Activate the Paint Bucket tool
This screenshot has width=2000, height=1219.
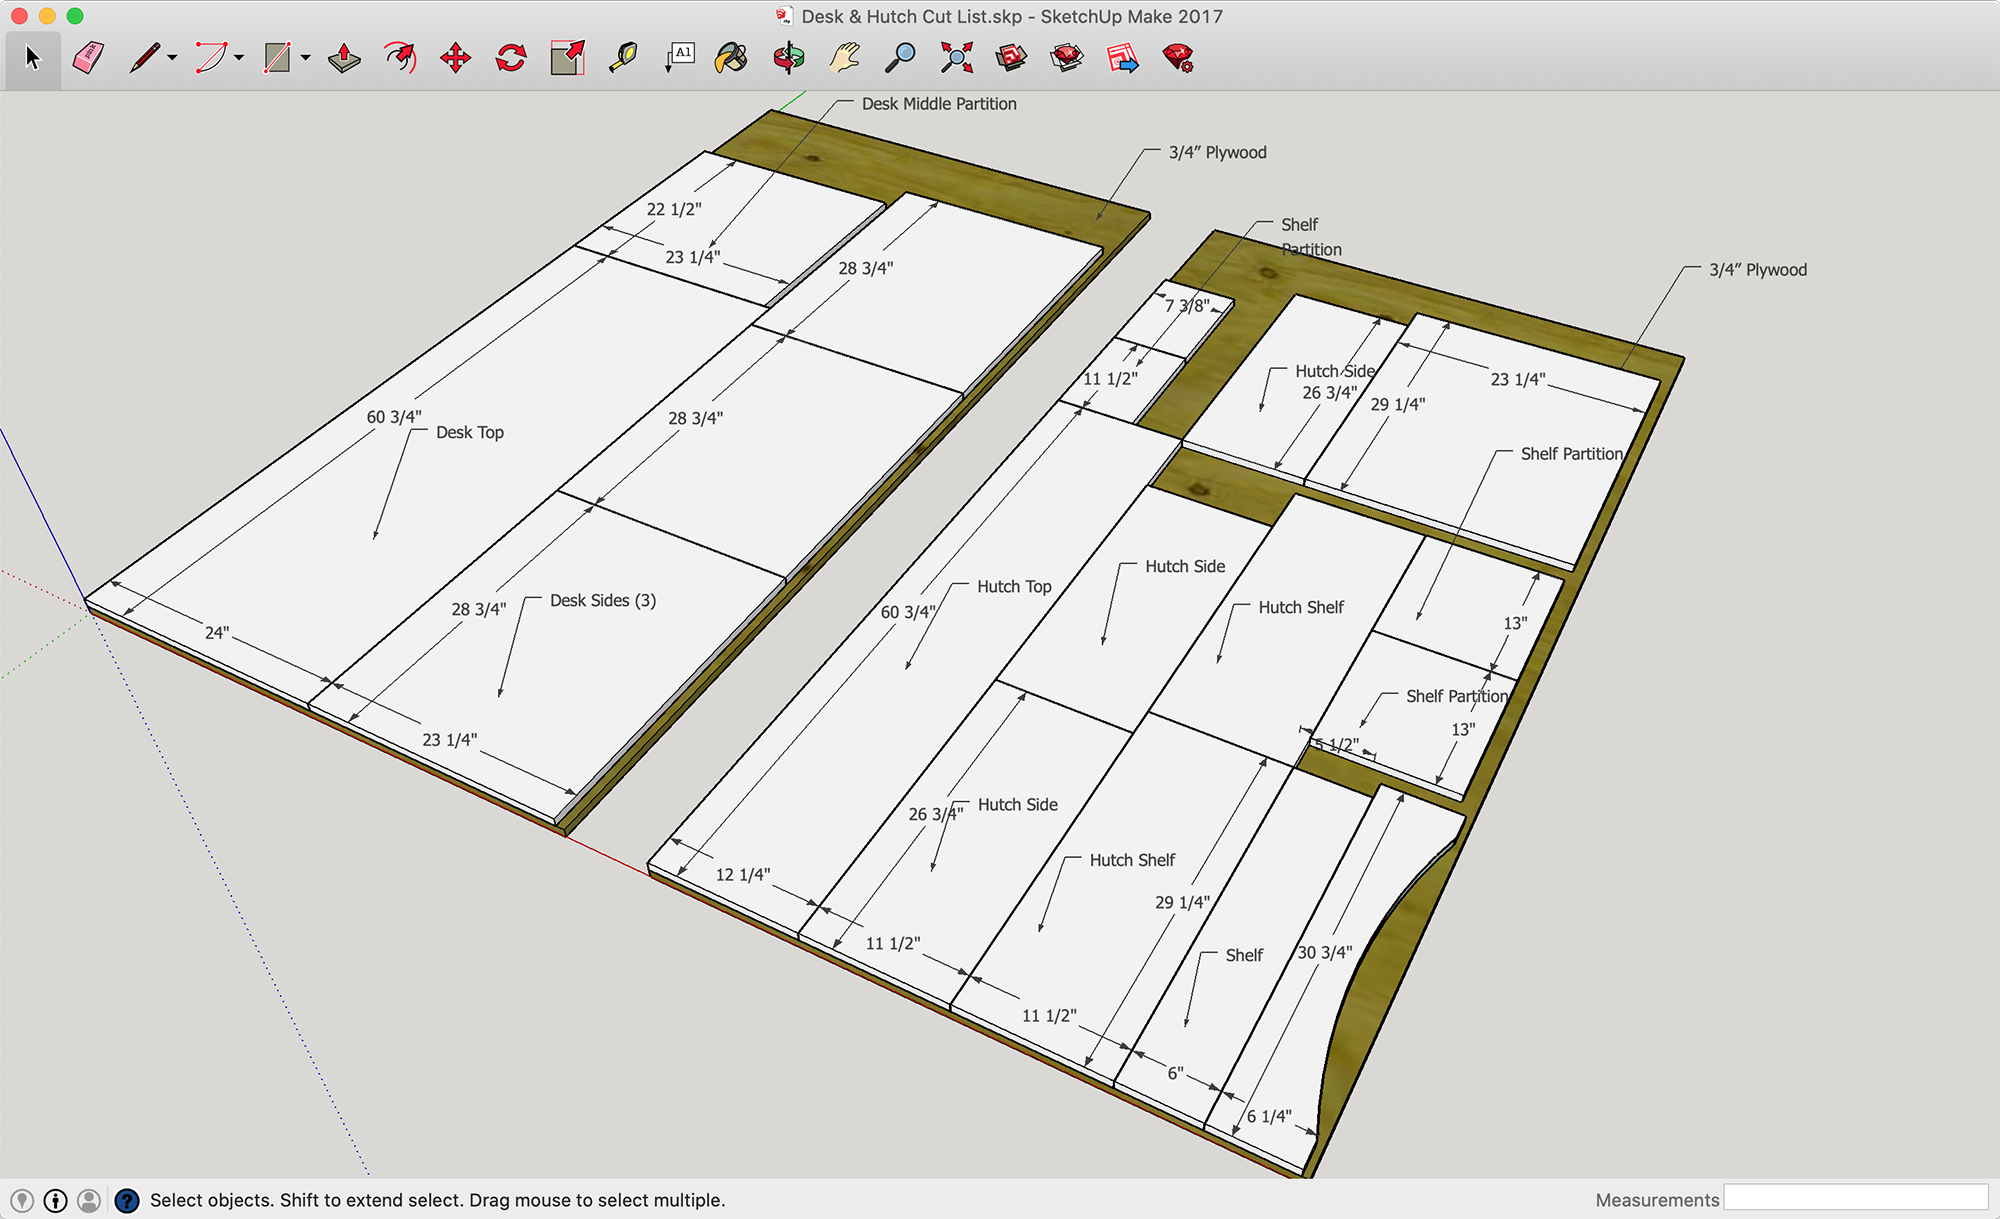731,58
